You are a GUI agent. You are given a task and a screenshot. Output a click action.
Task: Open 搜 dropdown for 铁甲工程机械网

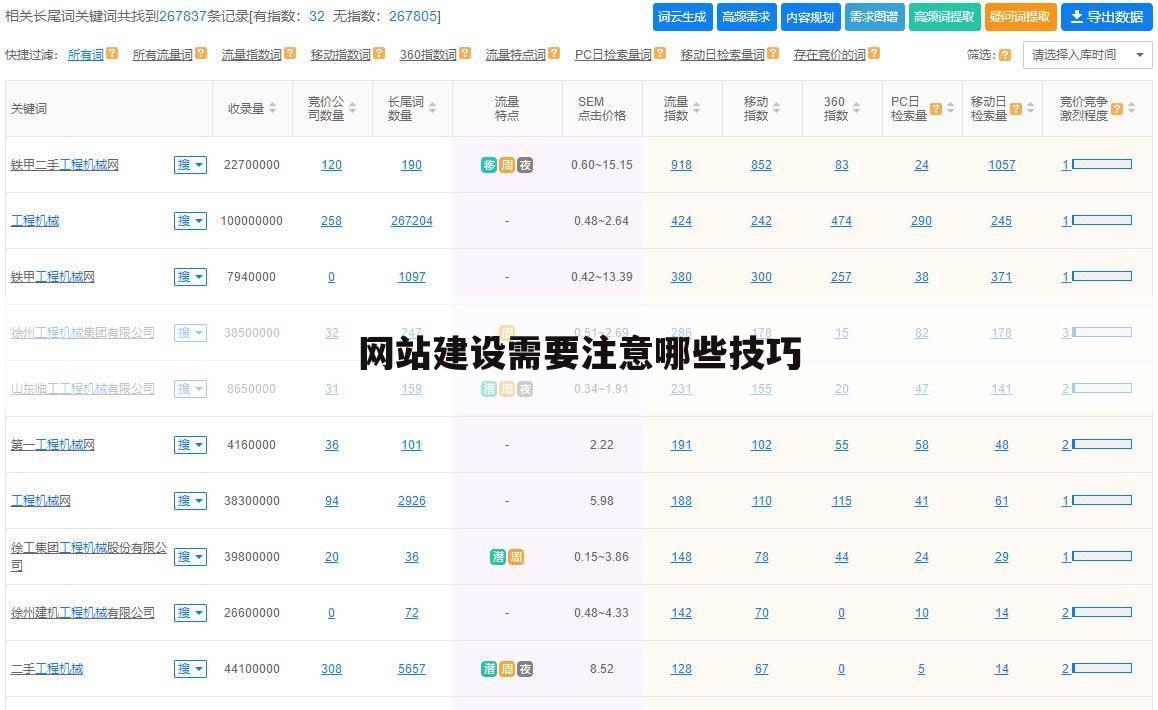[x=190, y=277]
